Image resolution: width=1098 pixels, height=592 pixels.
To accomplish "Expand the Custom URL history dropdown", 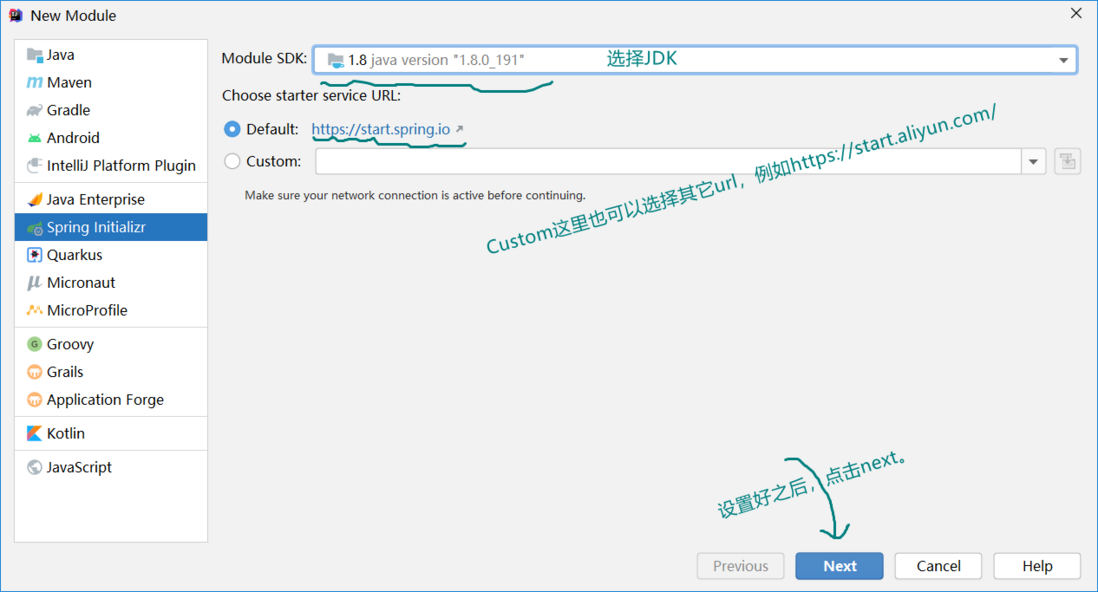I will pyautogui.click(x=1034, y=162).
